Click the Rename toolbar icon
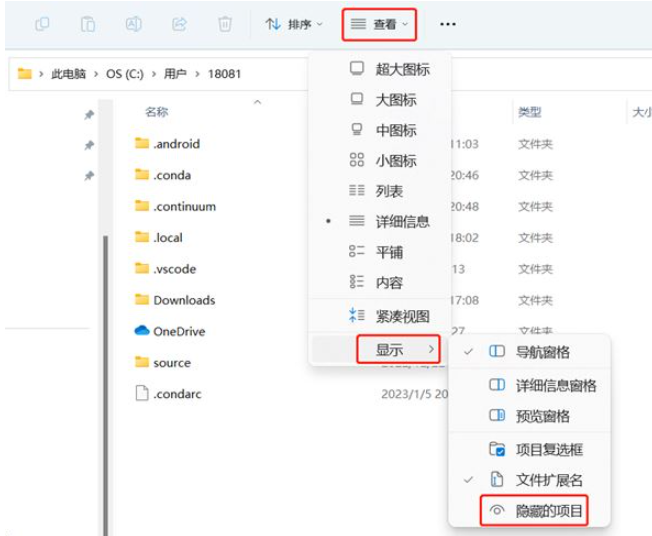Image resolution: width=652 pixels, height=536 pixels. pyautogui.click(x=133, y=24)
